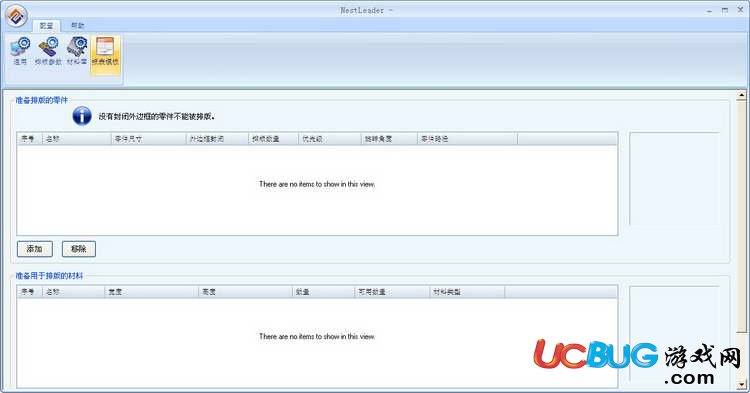The width and height of the screenshot is (750, 393).
Task: Click the vertical scrollbar thumb
Action: pos(741,217)
